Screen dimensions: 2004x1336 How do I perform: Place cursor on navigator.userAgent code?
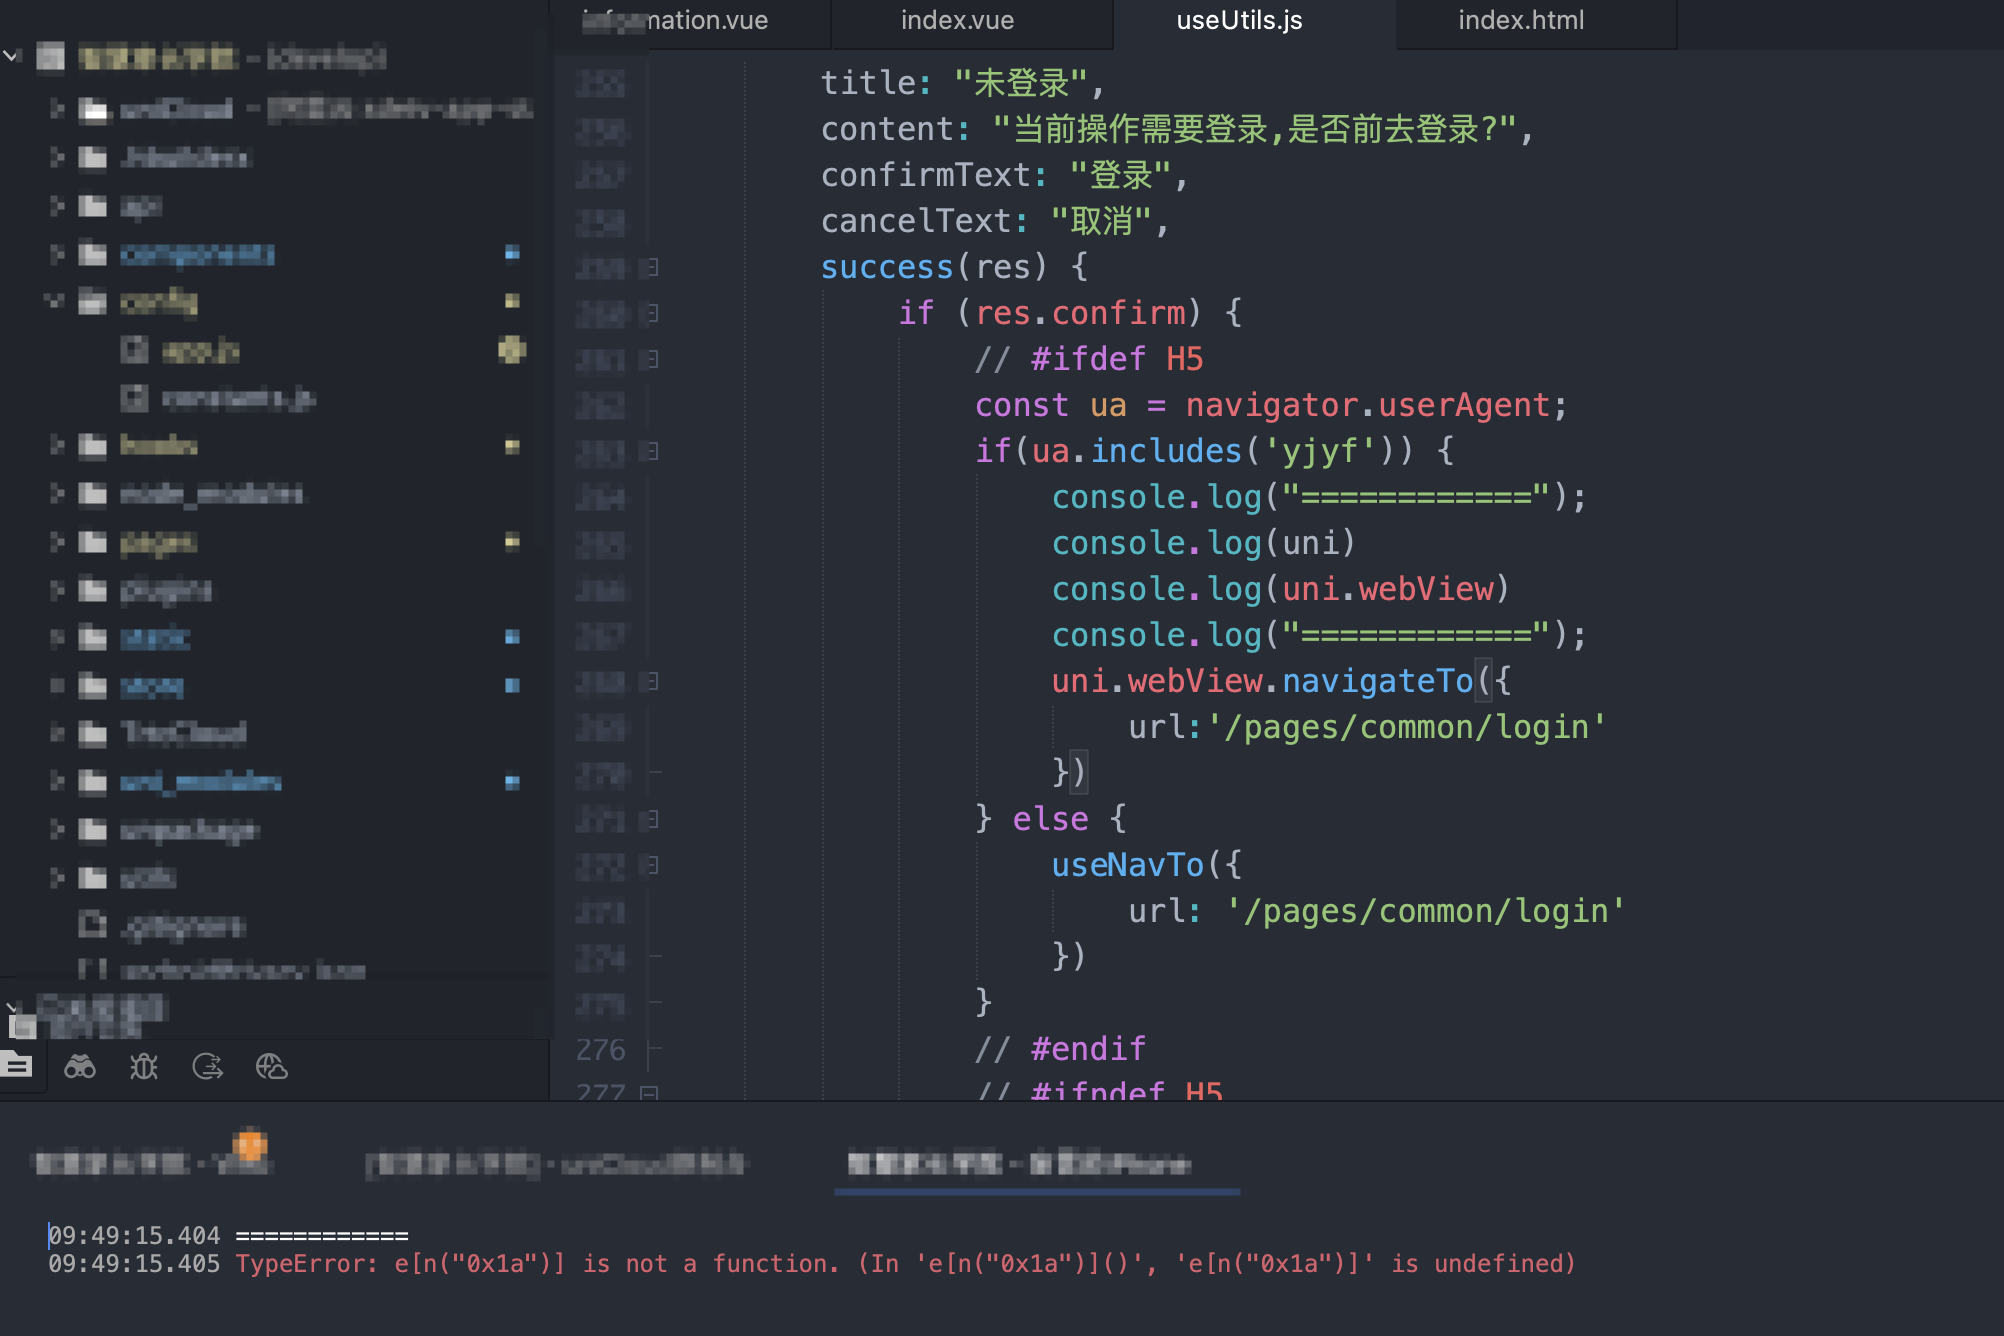(x=1366, y=406)
